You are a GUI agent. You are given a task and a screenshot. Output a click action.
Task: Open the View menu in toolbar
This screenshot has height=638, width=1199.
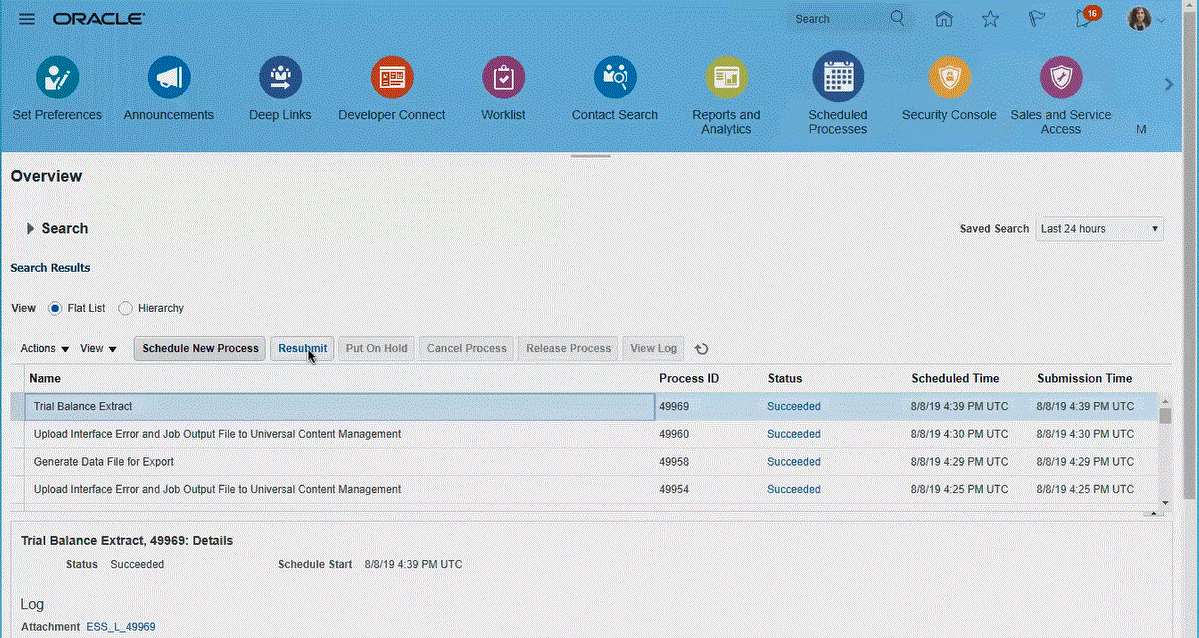[98, 349]
